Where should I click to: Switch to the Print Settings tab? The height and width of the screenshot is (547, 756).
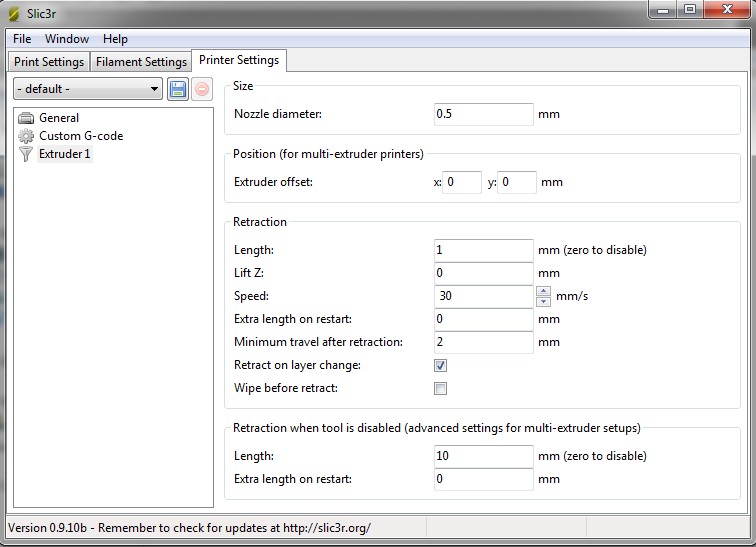(x=49, y=62)
